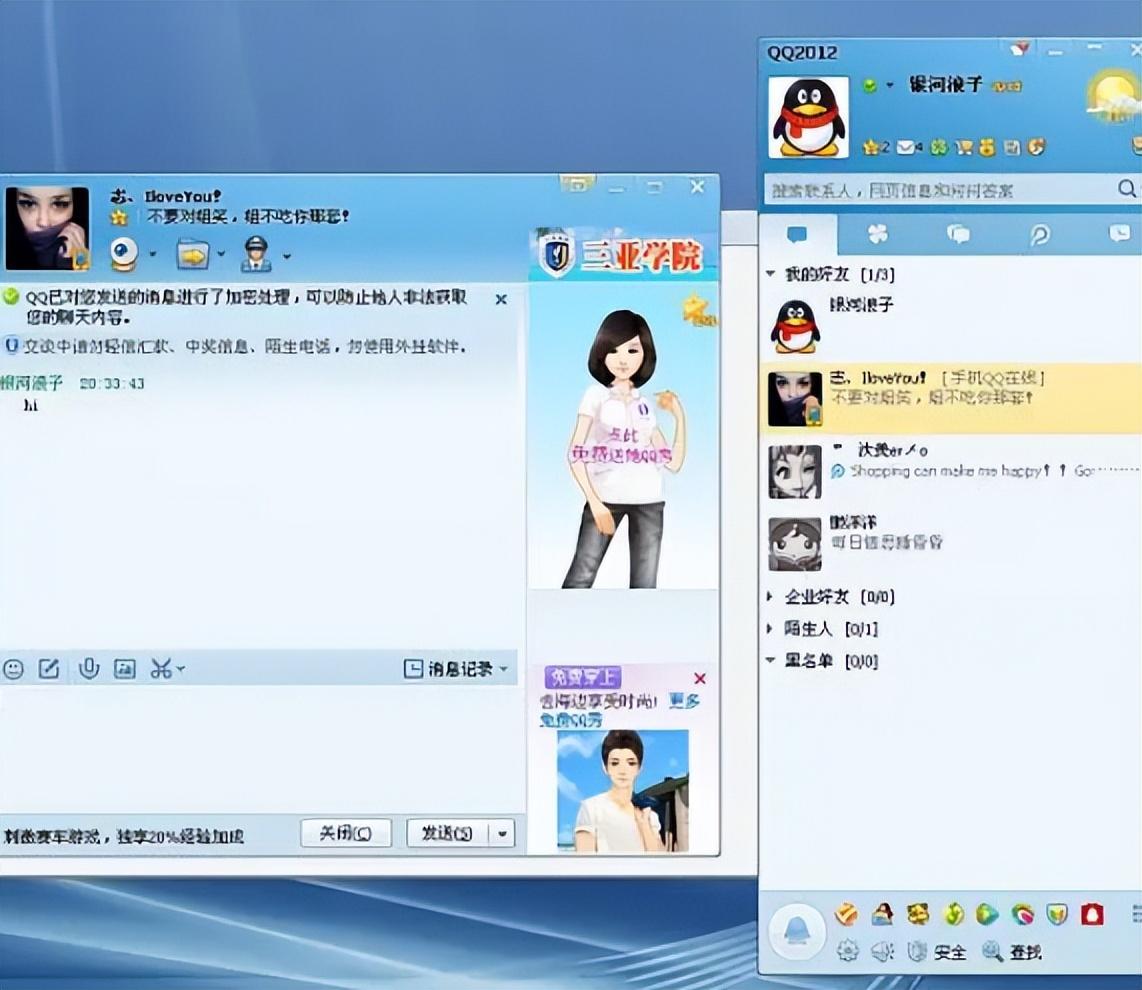
Task: Click the font edit pencil icon
Action: click(x=49, y=669)
